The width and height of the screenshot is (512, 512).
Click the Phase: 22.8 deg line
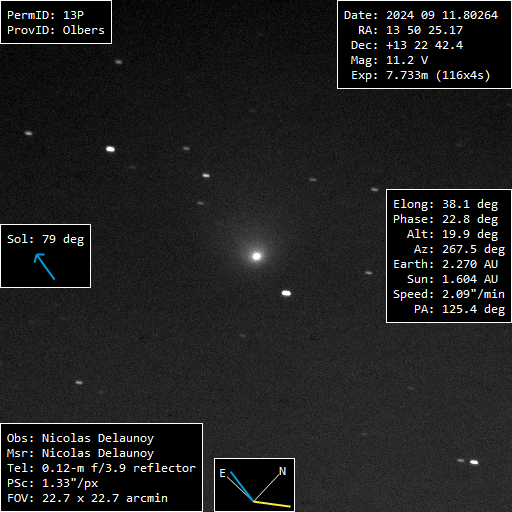point(445,219)
